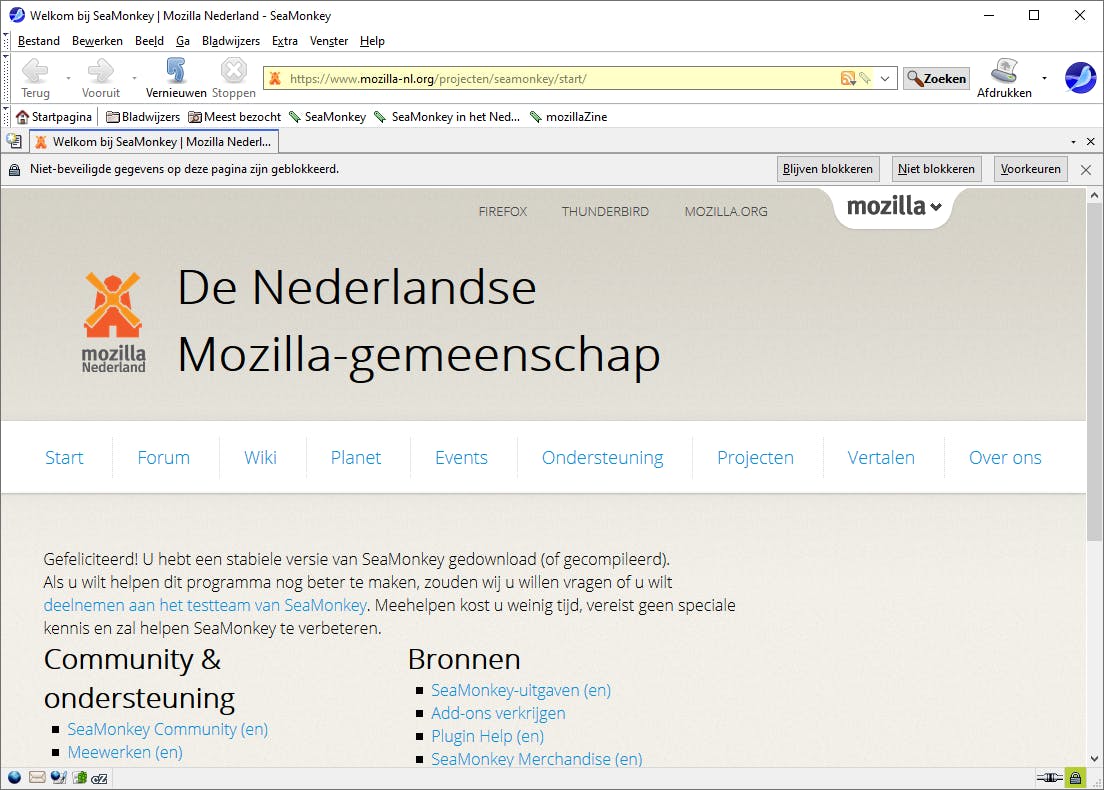Open Mail & Newsgroups from the status bar envelope
Screen dimensions: 1104x790
click(37, 777)
